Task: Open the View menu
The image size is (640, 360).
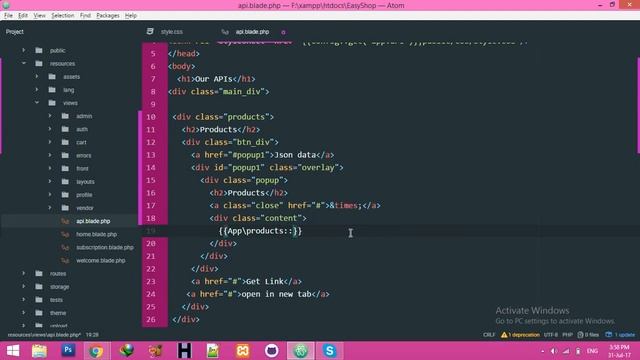Action: click(x=39, y=16)
